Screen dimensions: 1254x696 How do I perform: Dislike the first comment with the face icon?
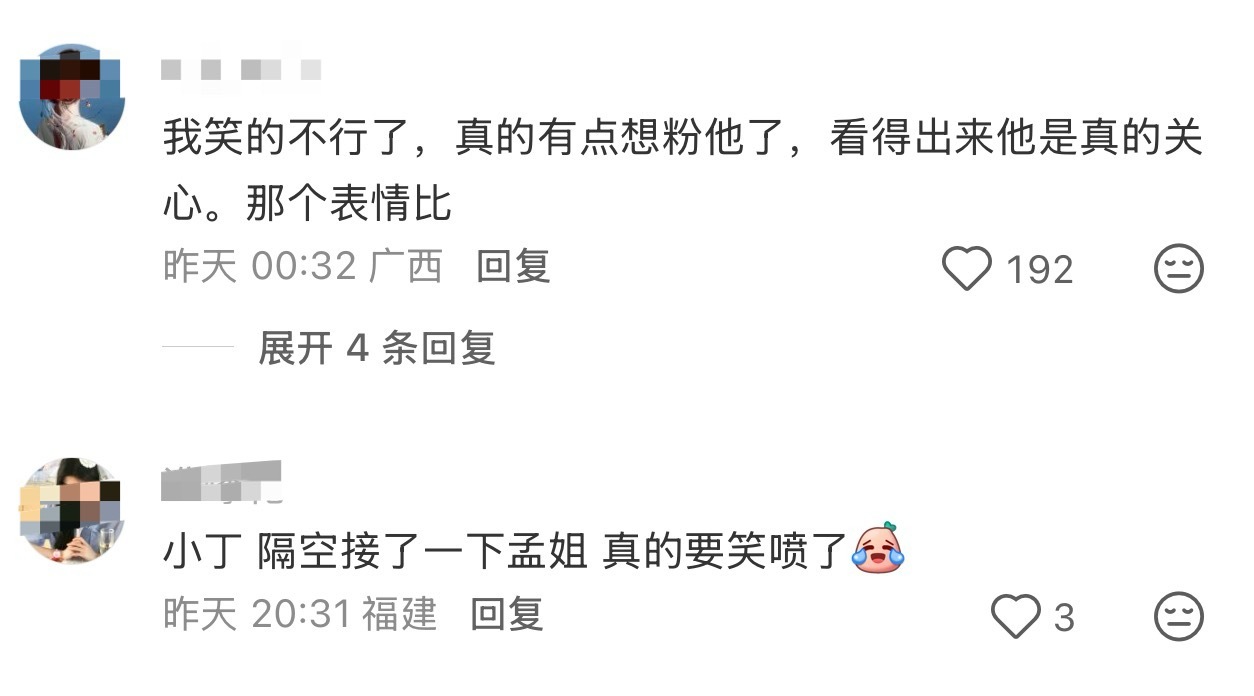1179,269
